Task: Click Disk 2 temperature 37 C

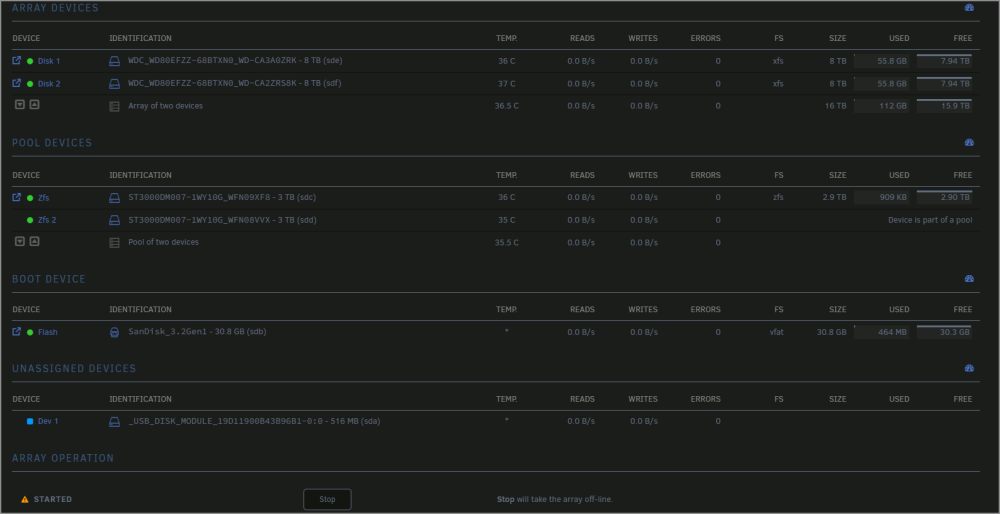Action: tap(507, 84)
